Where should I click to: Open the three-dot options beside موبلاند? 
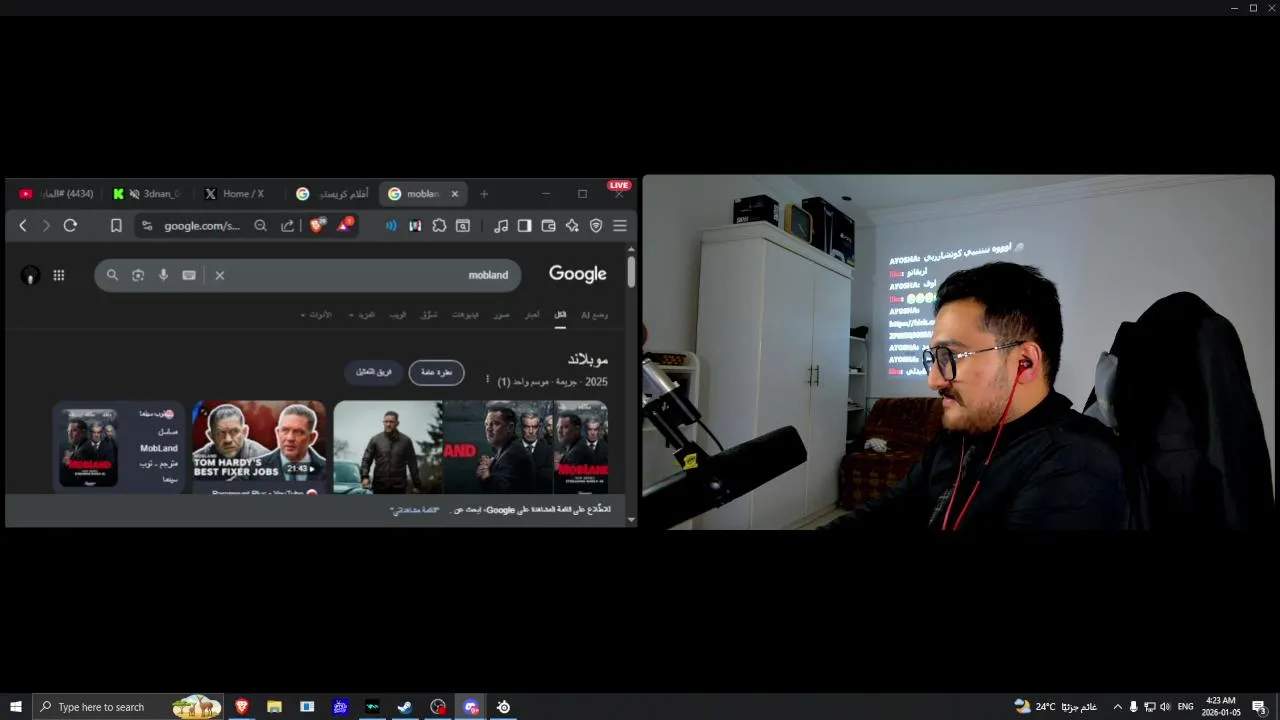pyautogui.click(x=488, y=379)
